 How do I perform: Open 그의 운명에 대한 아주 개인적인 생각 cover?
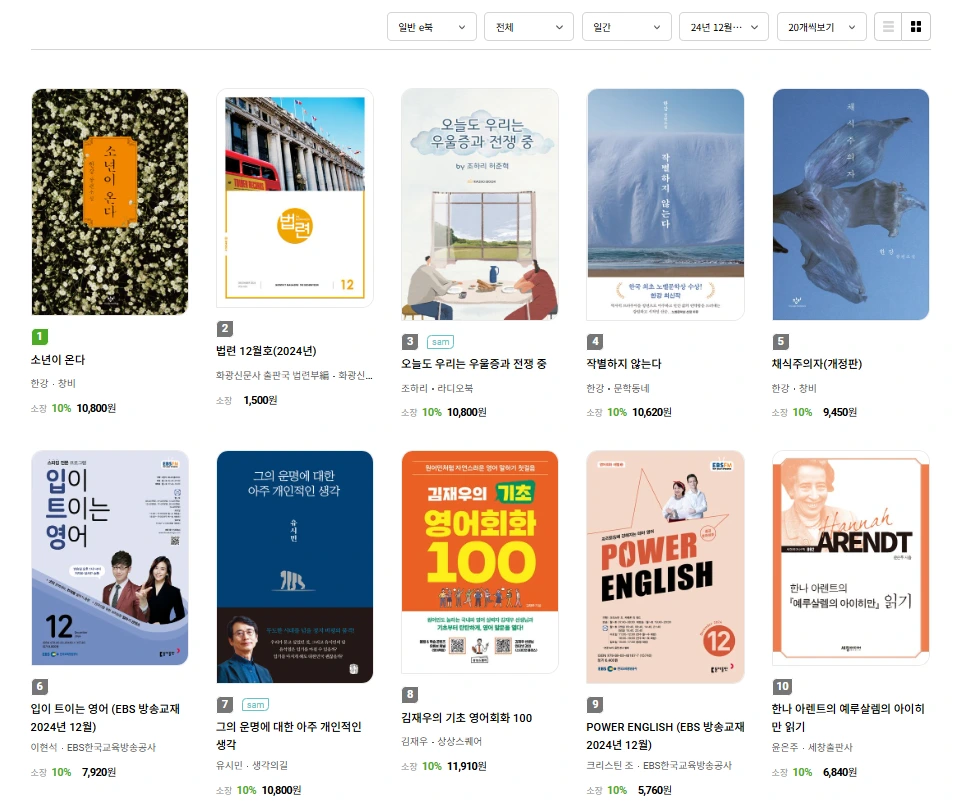coord(295,567)
